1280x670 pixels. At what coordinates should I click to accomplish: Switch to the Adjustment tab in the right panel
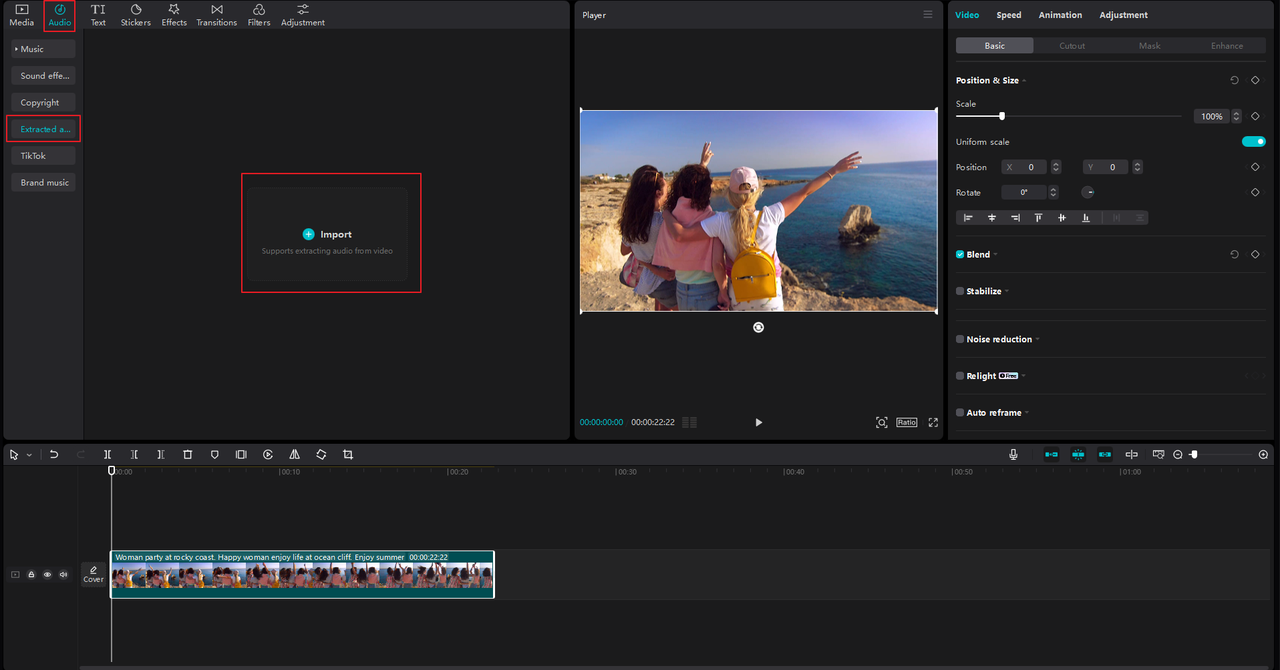(1123, 15)
